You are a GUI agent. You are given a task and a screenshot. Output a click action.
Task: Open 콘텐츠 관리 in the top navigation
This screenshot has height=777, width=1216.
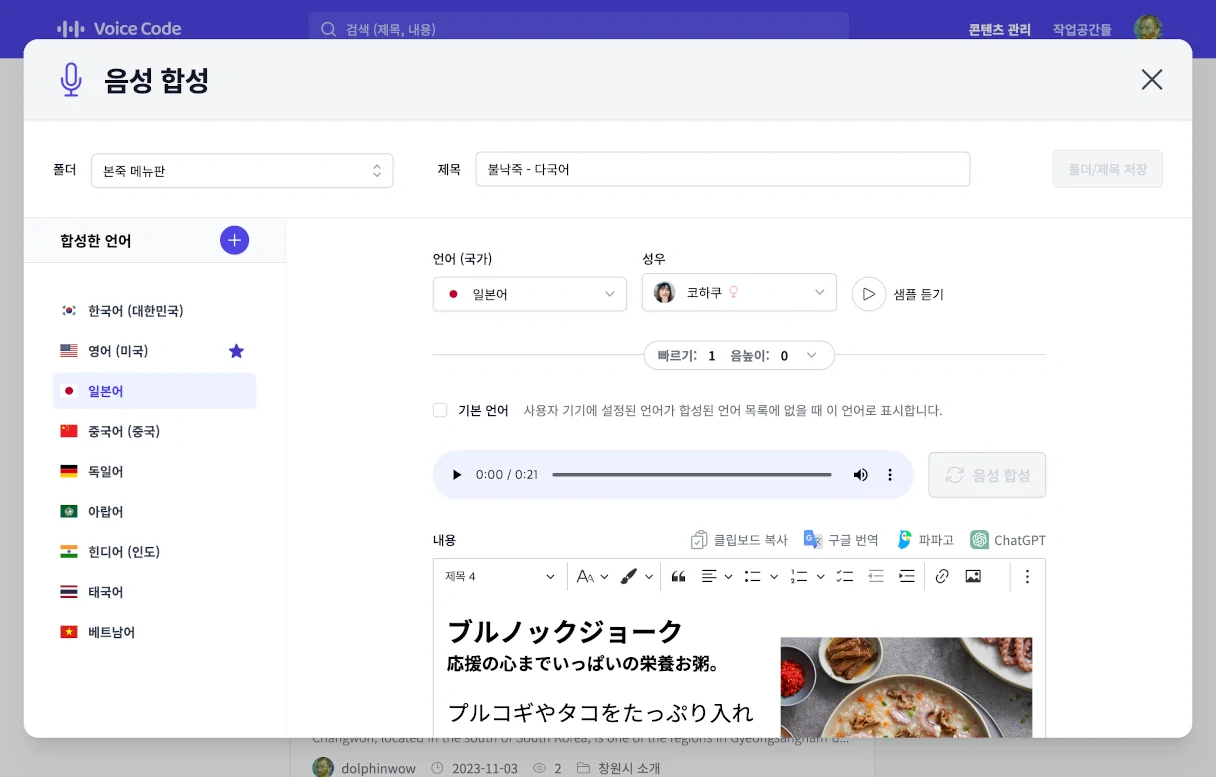[x=999, y=29]
